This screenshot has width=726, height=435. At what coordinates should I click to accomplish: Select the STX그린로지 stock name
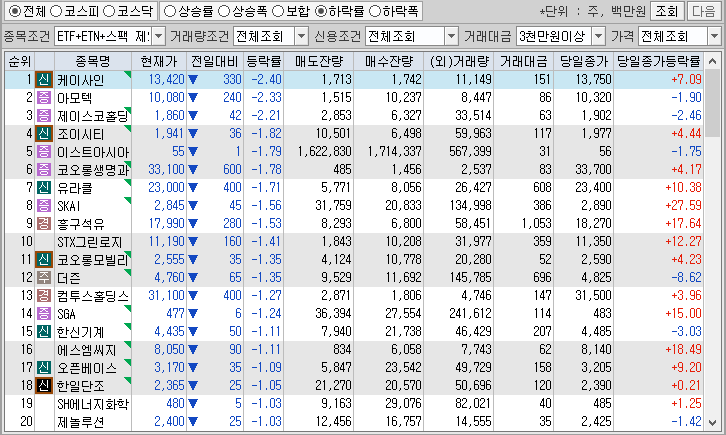pos(89,242)
